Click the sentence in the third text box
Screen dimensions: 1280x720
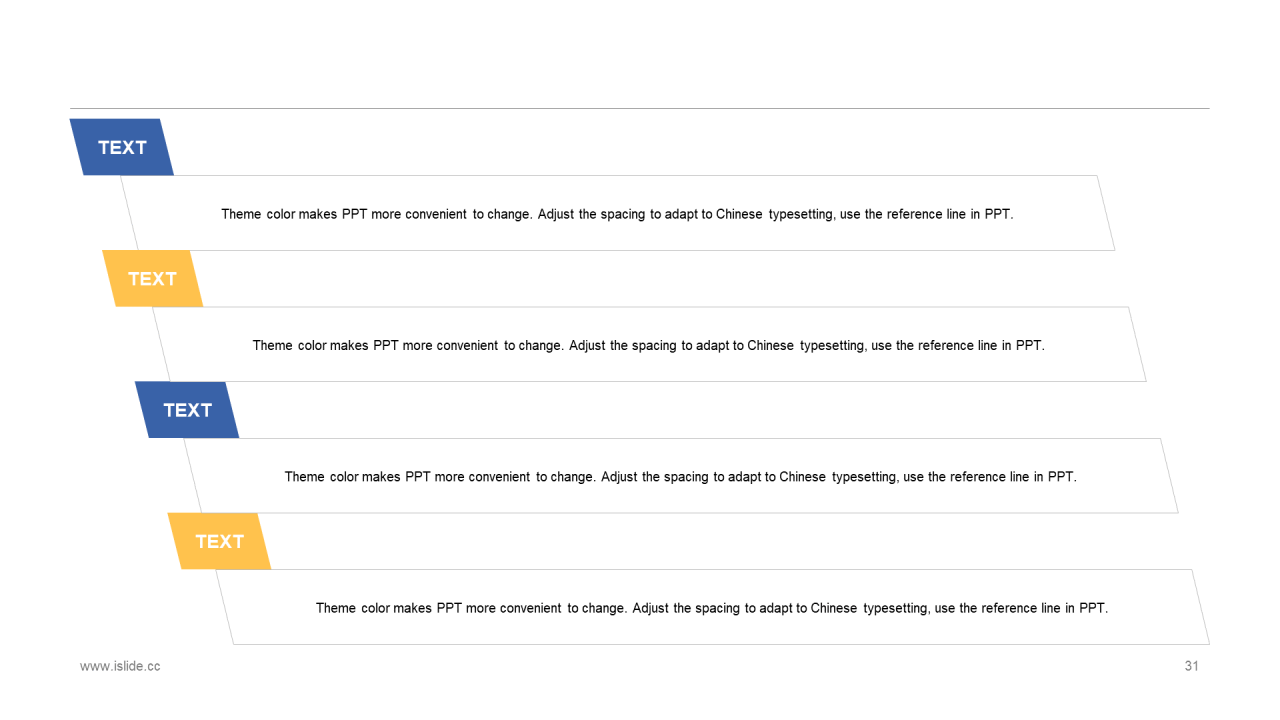click(x=680, y=477)
